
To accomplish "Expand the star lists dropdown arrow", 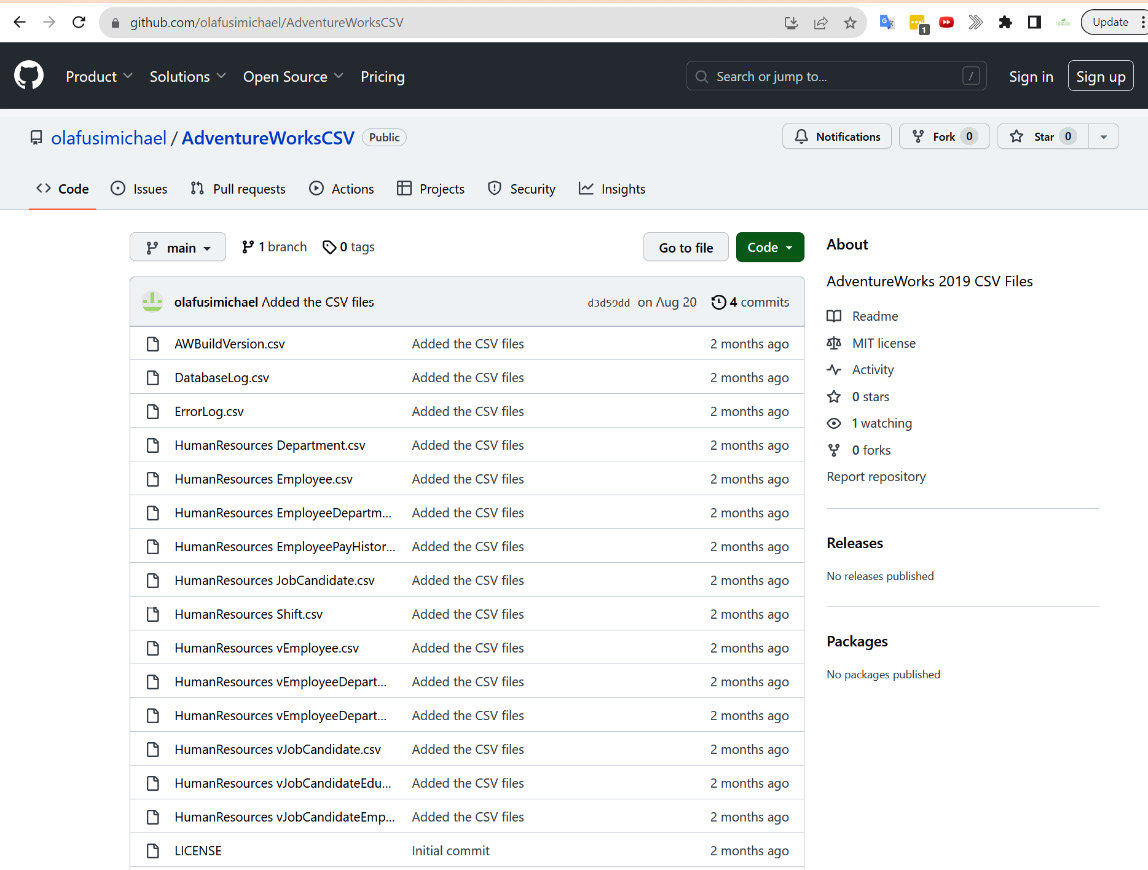I will tap(1103, 137).
